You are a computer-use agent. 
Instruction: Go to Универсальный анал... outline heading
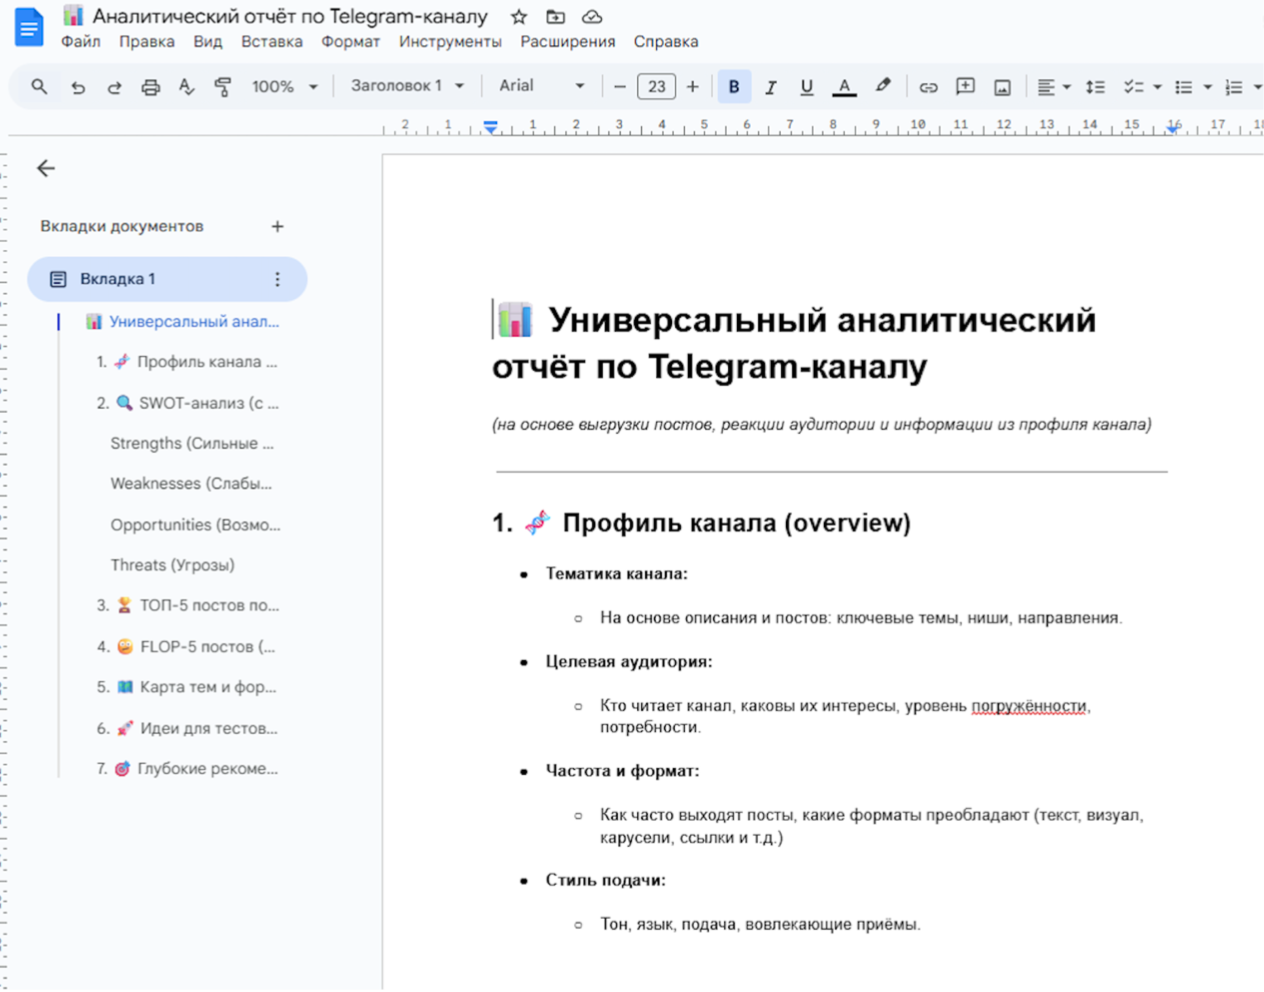[x=183, y=322]
